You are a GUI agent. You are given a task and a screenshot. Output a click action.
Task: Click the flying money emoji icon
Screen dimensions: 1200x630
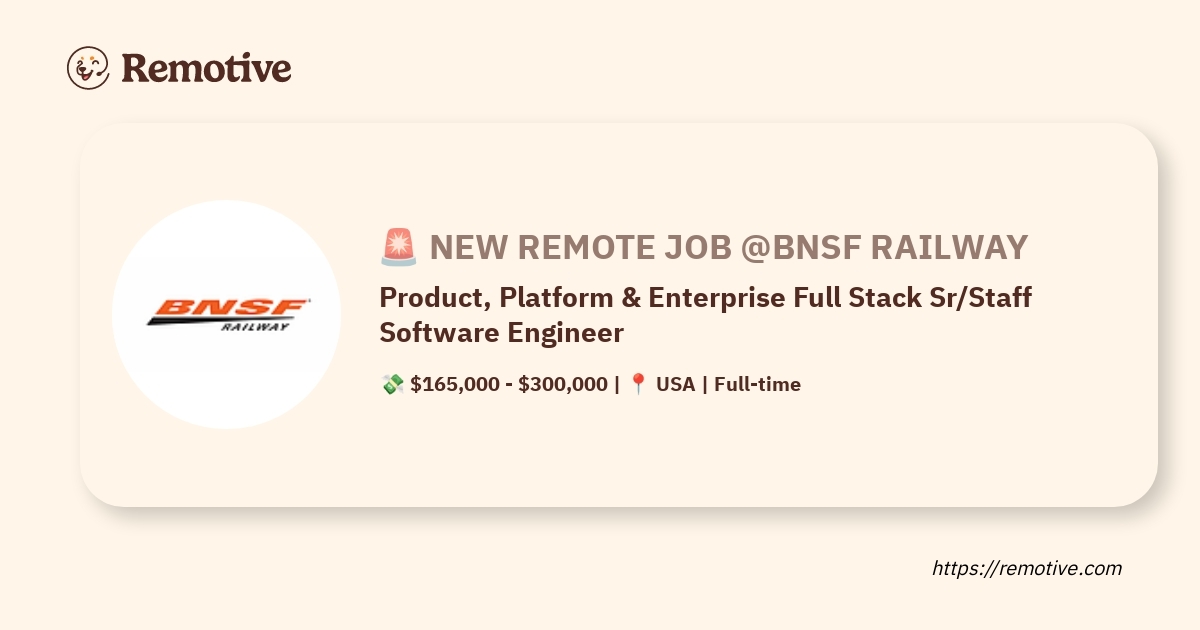coord(392,384)
